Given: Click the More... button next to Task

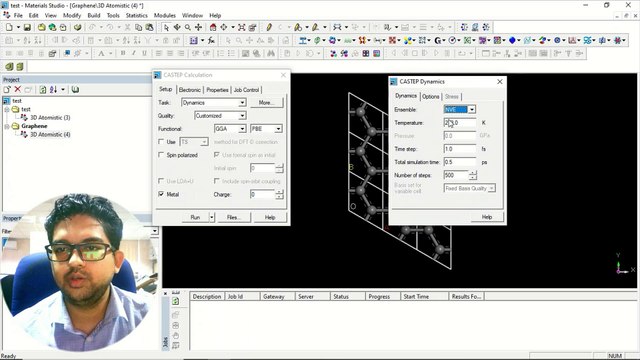Looking at the screenshot, I should point(266,102).
